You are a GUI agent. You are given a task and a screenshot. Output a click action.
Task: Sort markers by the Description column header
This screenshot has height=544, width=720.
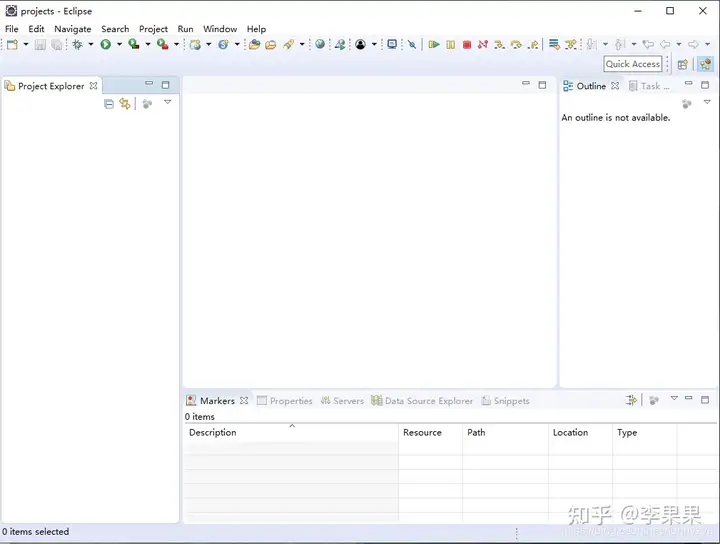tap(291, 432)
